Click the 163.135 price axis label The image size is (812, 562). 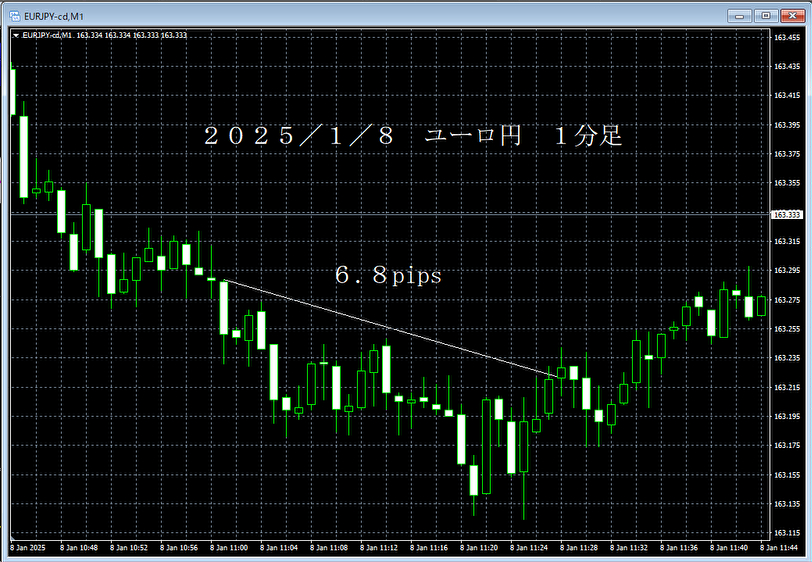pos(787,504)
